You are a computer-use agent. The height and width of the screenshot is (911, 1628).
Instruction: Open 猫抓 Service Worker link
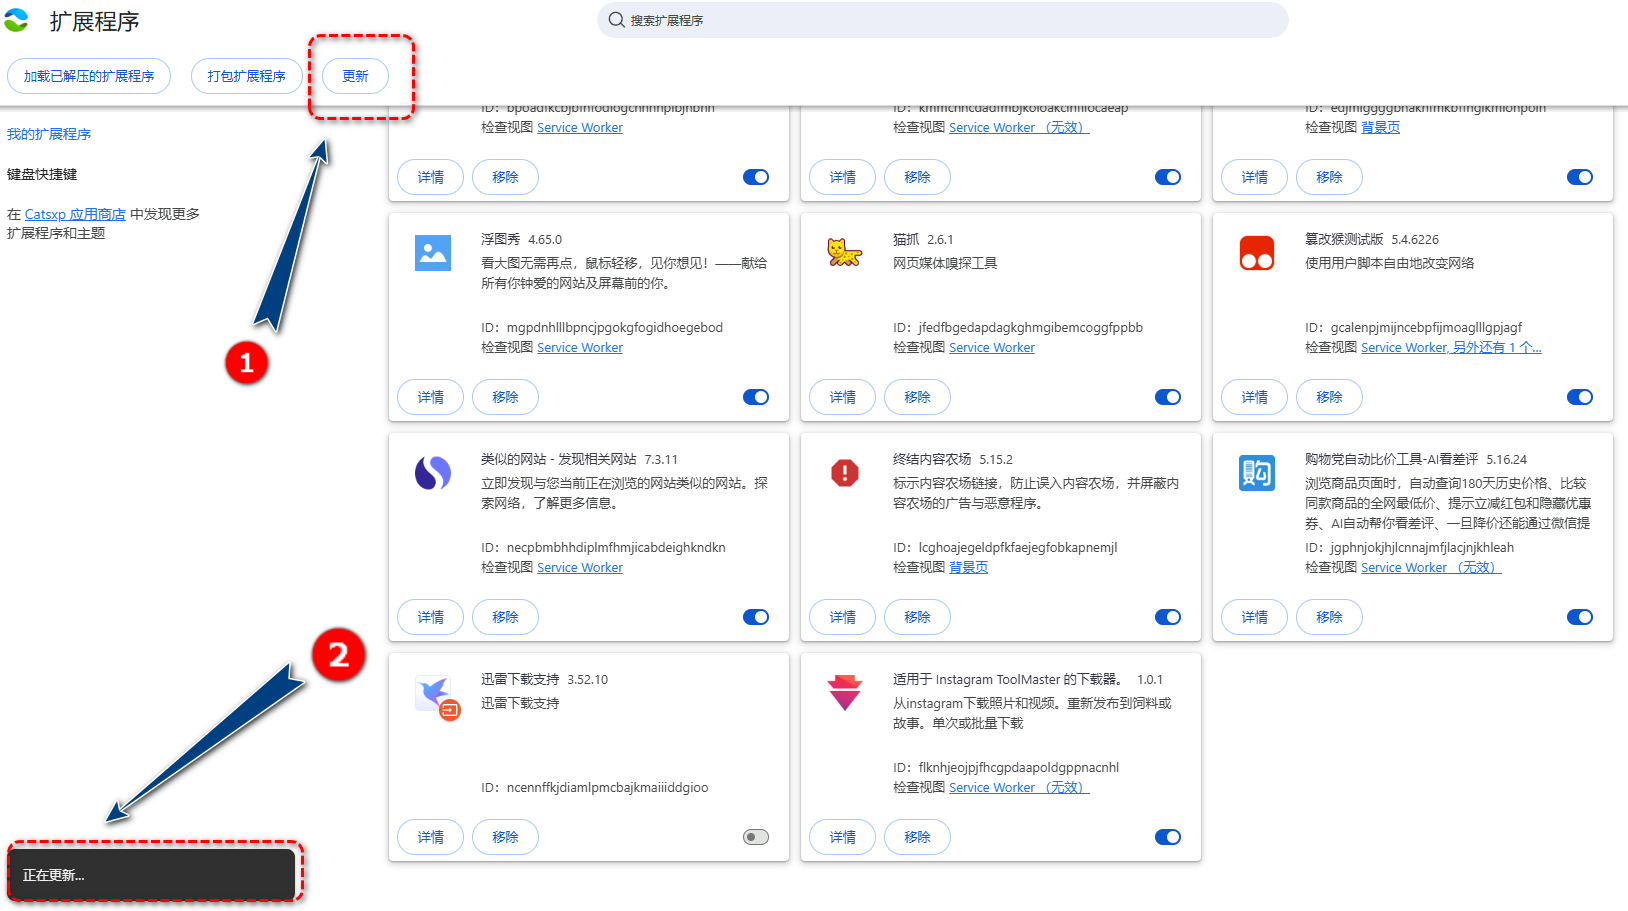pos(992,347)
